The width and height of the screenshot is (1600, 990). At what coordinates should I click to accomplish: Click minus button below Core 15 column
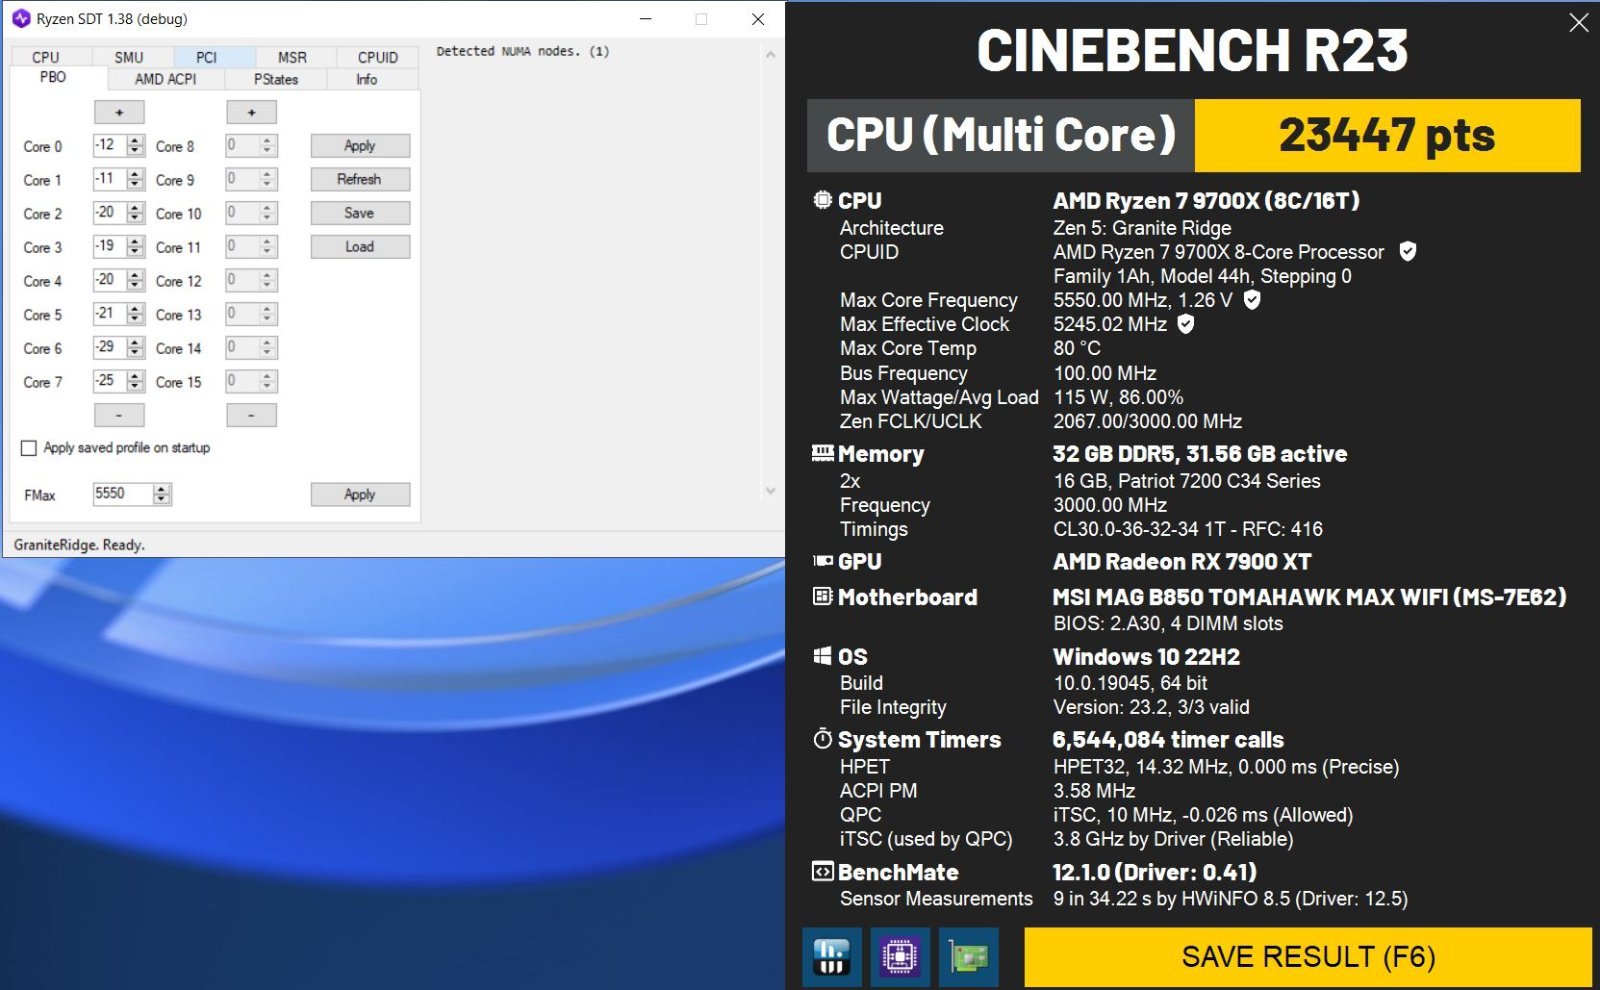(251, 414)
